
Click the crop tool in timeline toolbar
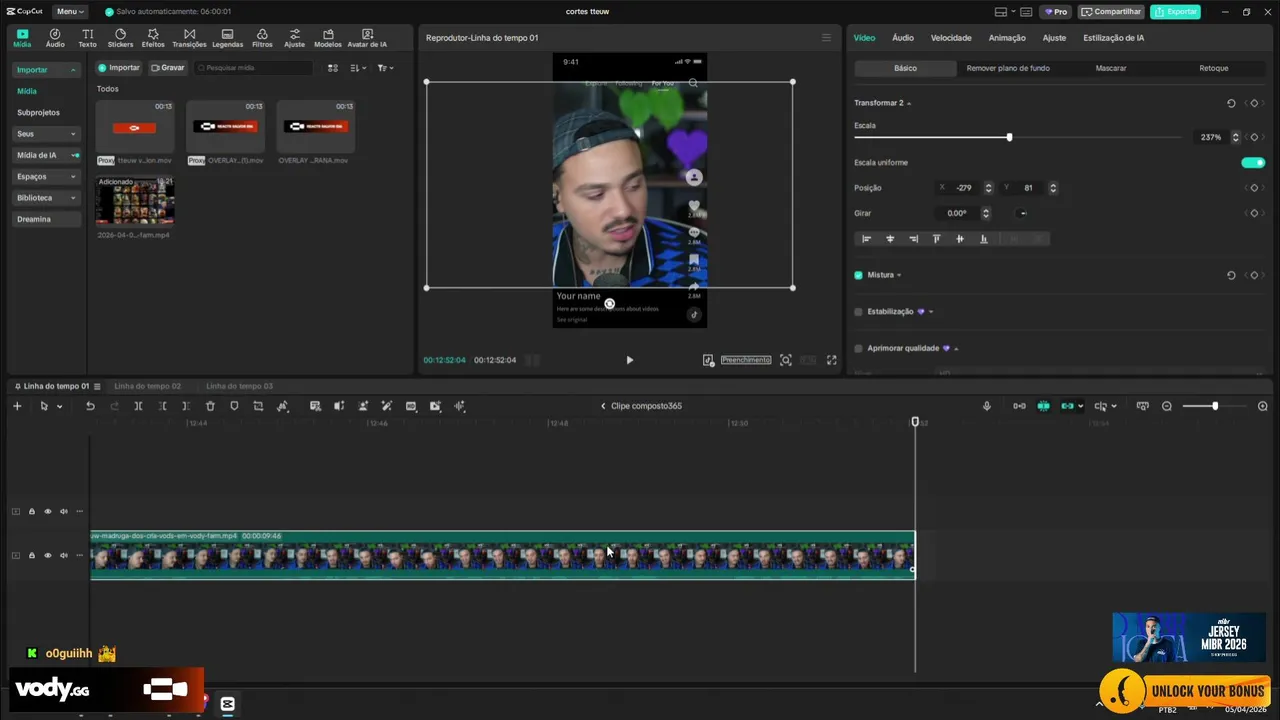[x=258, y=406]
